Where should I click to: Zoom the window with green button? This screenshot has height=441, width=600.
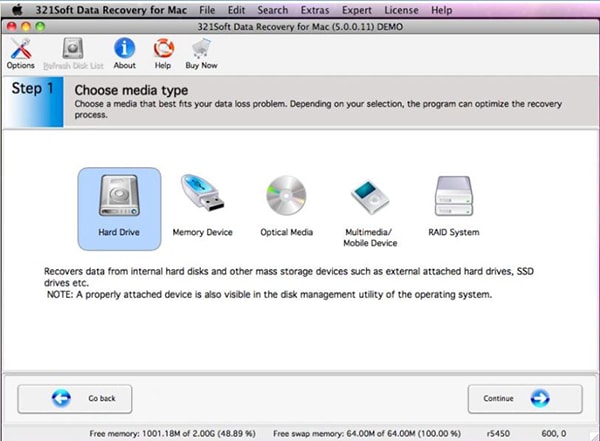pyautogui.click(x=40, y=26)
